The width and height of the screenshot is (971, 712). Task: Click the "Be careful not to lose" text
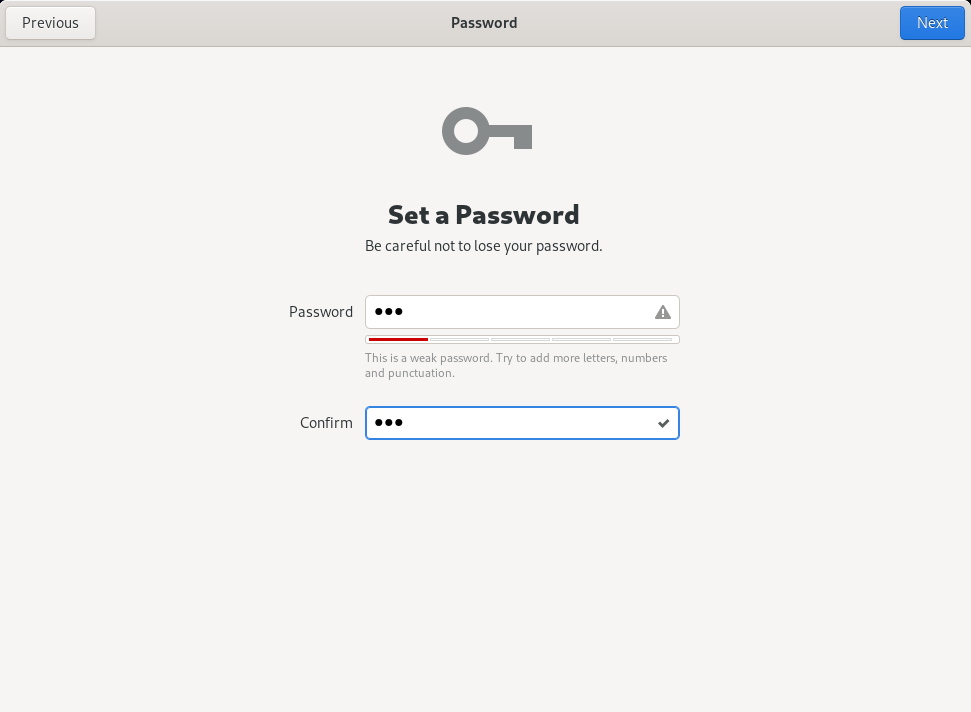coord(484,246)
